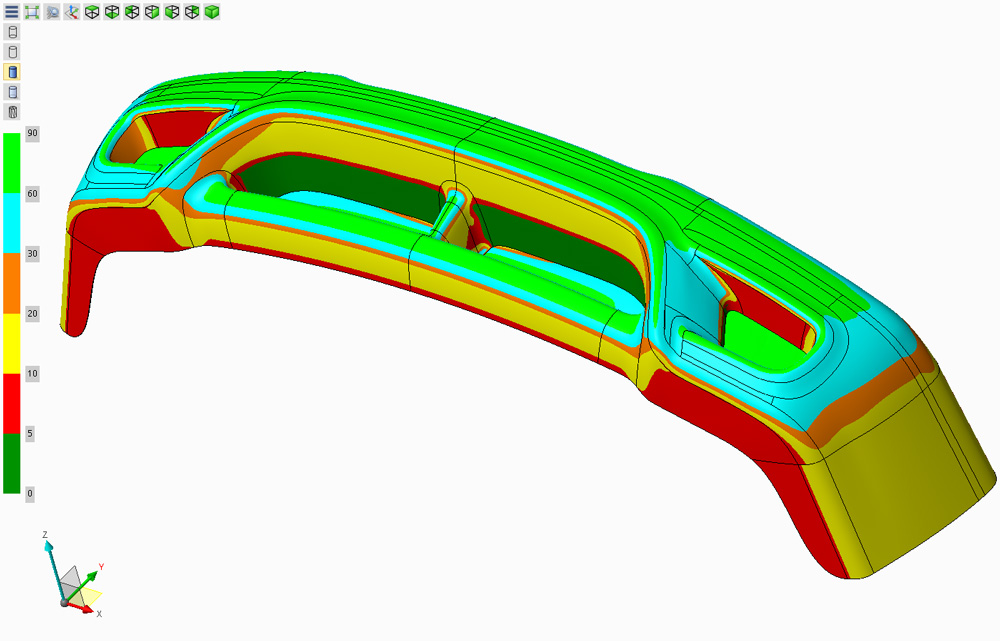Select cube view with back-left face highlighted
The width and height of the screenshot is (1000, 641).
[132, 11]
